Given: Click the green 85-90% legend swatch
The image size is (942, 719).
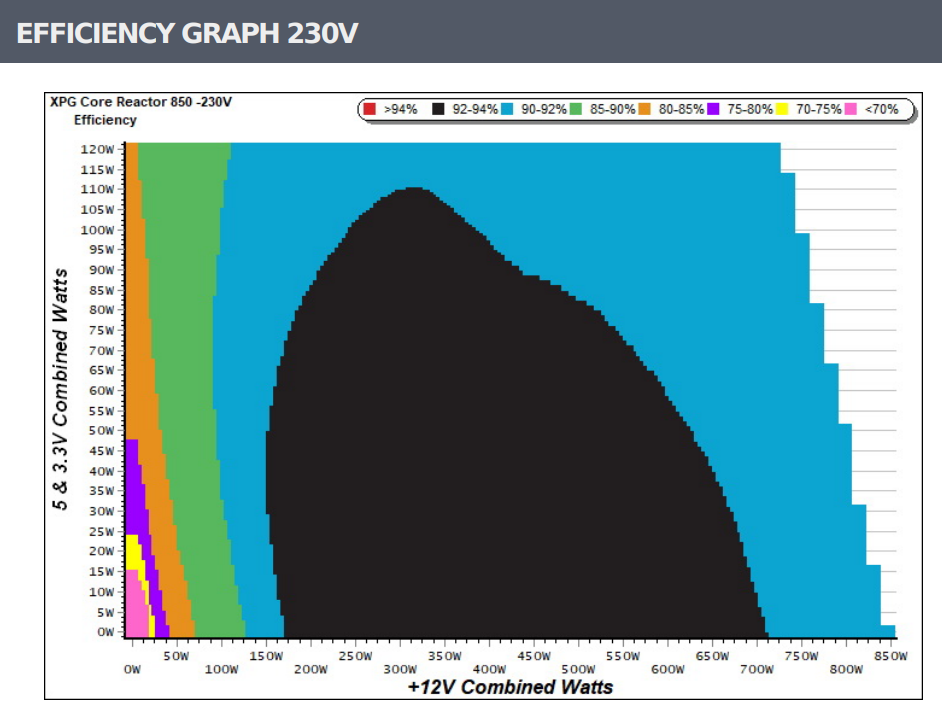Looking at the screenshot, I should [576, 109].
